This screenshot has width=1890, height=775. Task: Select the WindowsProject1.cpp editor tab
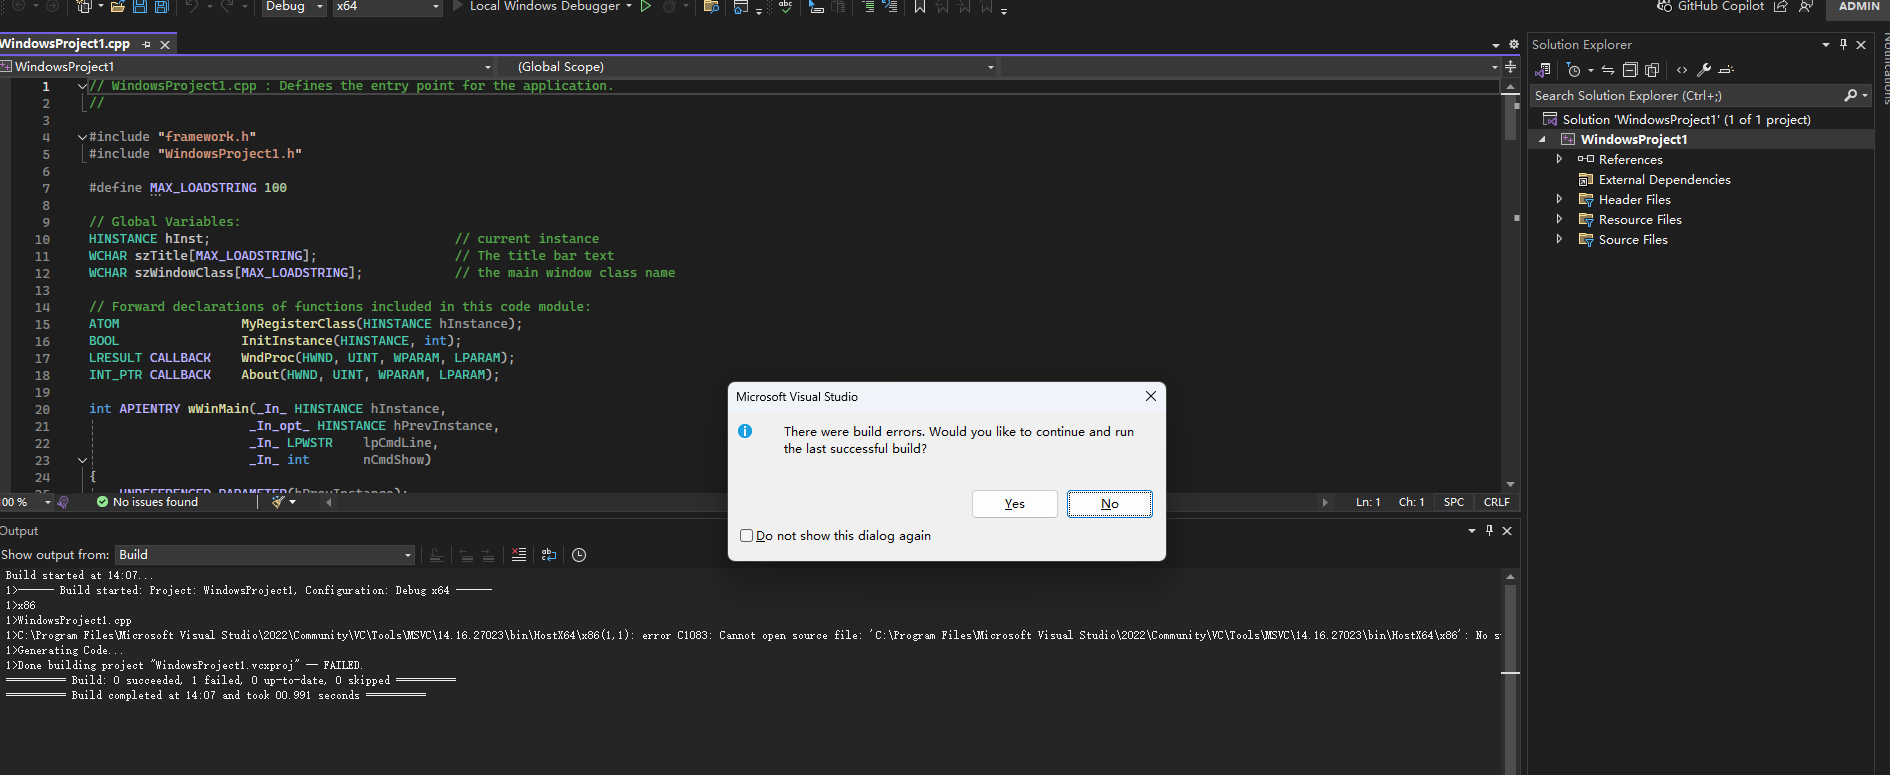tap(65, 43)
